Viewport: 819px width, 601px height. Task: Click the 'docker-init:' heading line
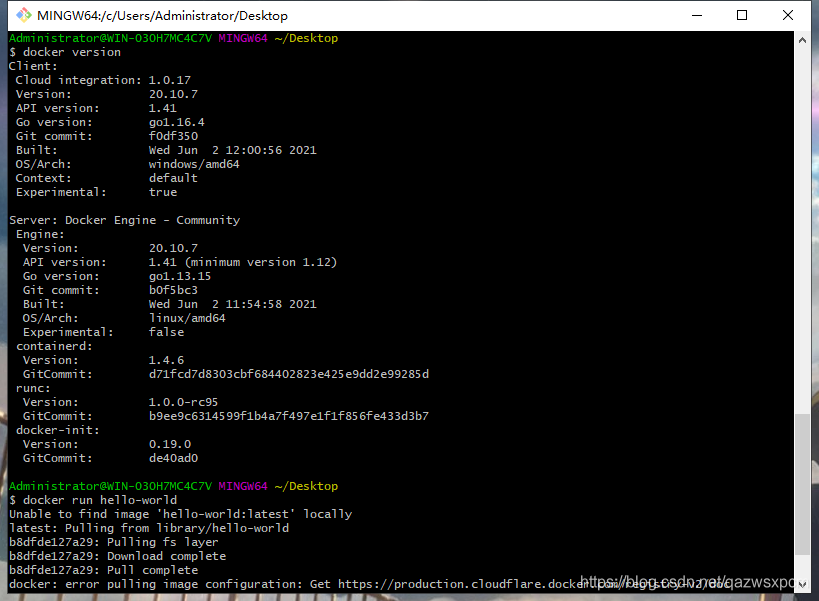pos(57,430)
